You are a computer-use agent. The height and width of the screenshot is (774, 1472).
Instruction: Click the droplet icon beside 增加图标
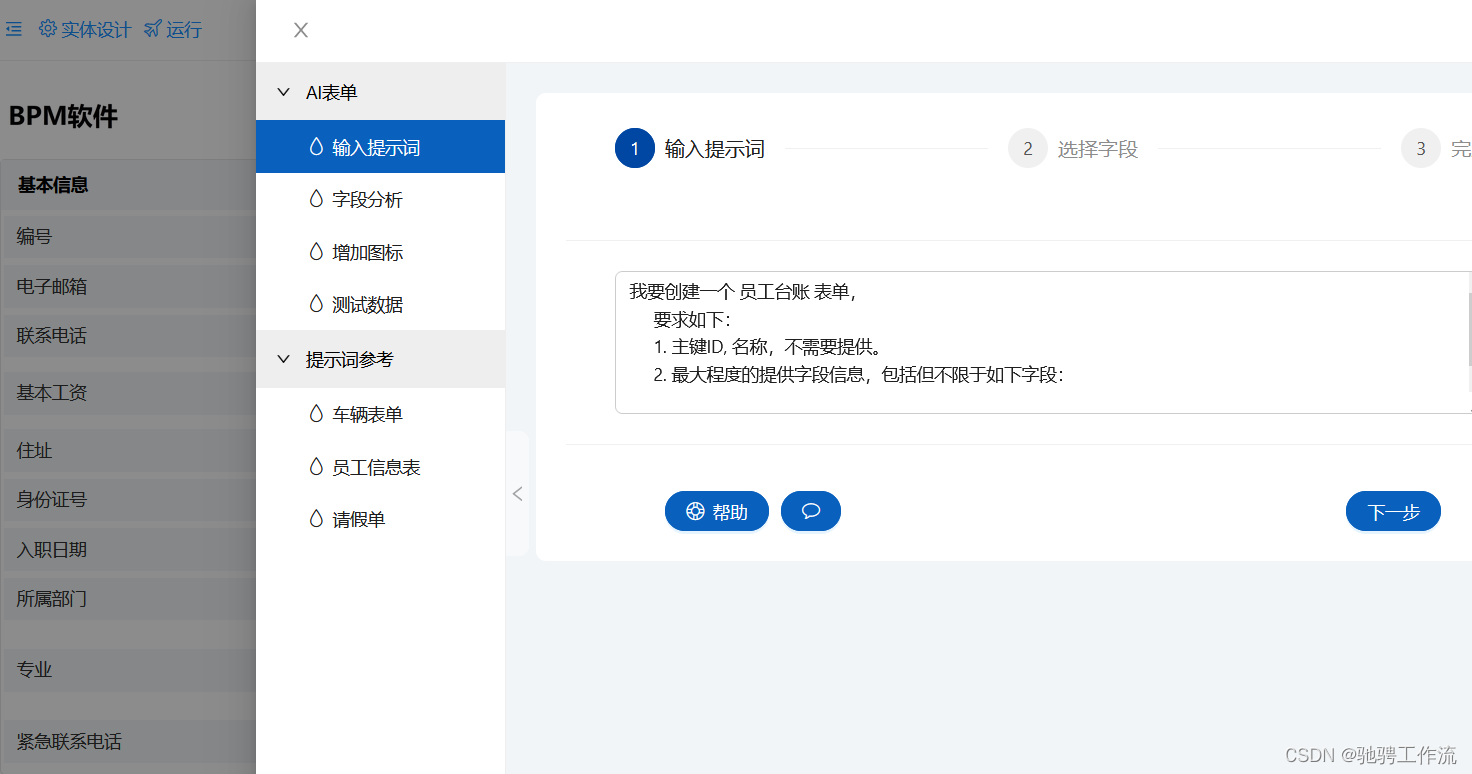(316, 251)
